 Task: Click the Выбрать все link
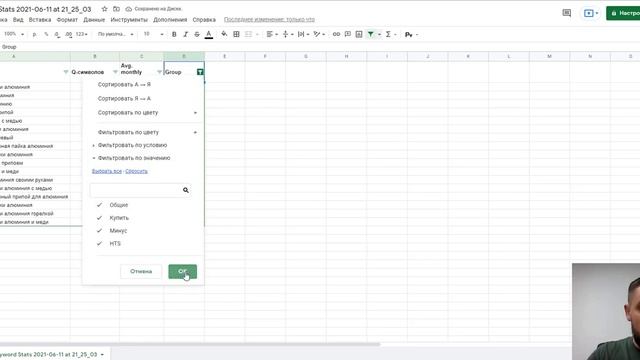(107, 171)
